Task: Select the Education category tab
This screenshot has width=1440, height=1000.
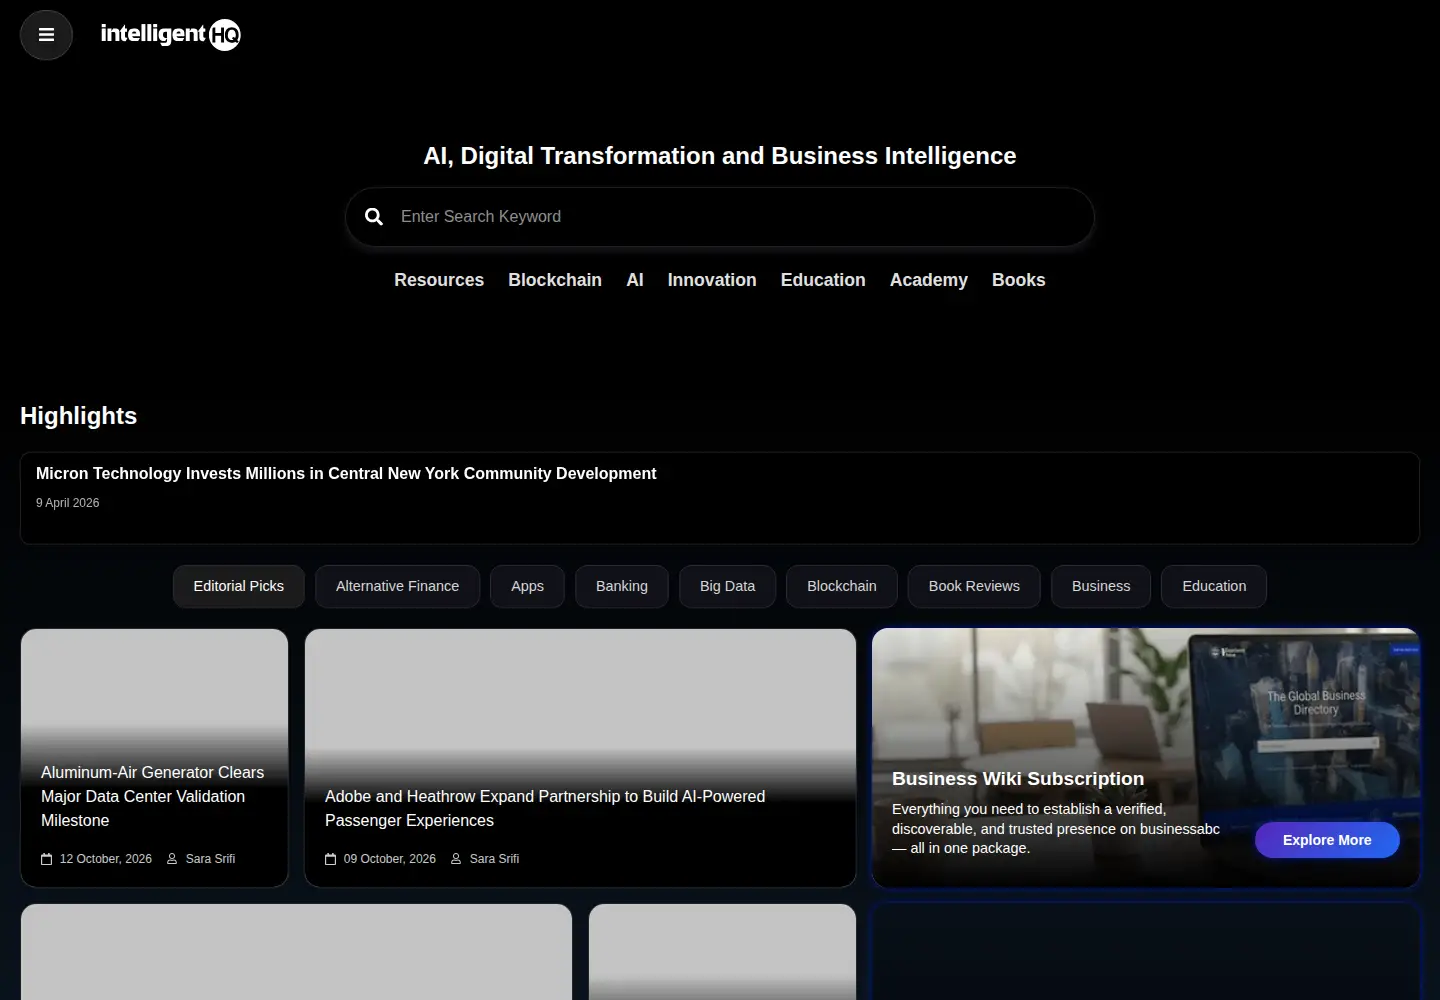Action: tap(1214, 586)
